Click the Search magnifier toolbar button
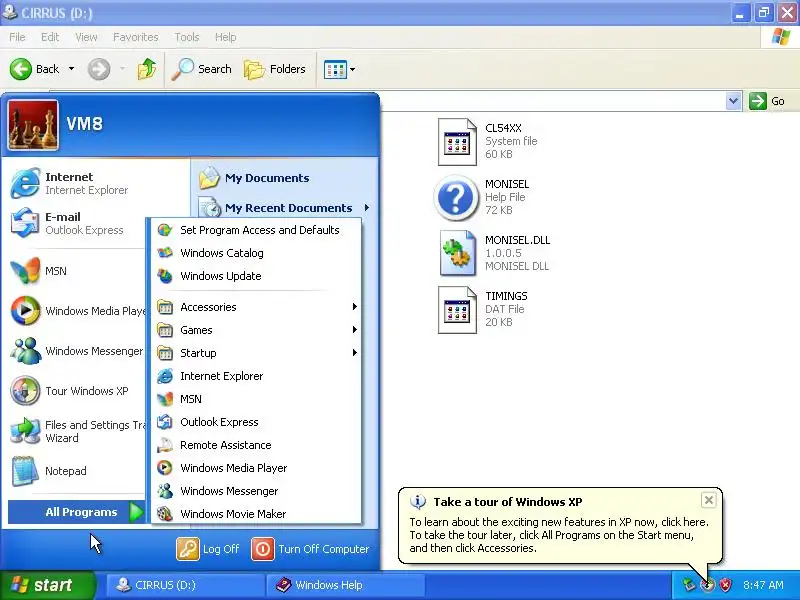Screen dimensions: 800x600 tap(202, 69)
